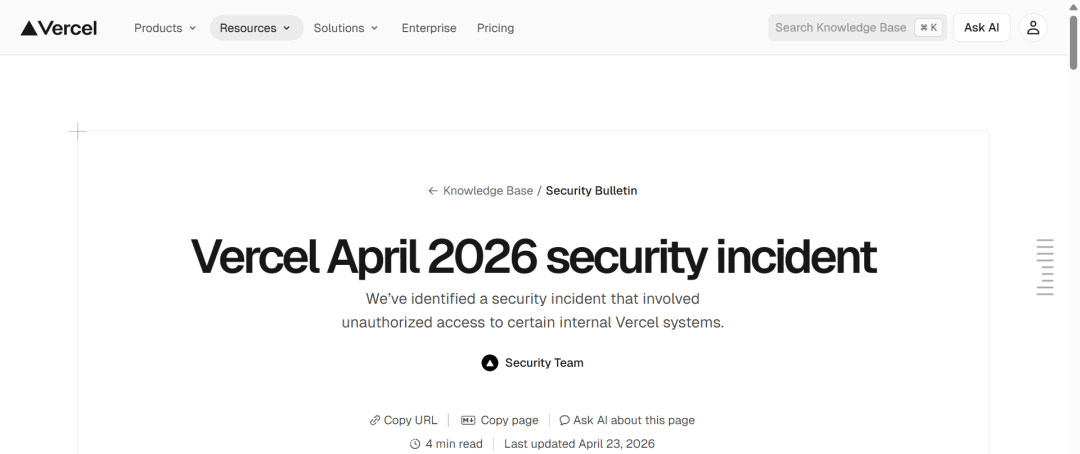Expand the Solutions dropdown menu
This screenshot has width=1080, height=454.
coord(346,28)
